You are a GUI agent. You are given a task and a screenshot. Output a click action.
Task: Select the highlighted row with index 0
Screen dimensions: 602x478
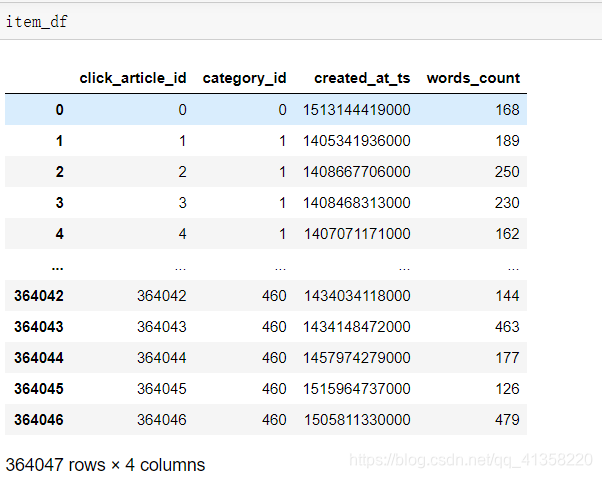266,110
